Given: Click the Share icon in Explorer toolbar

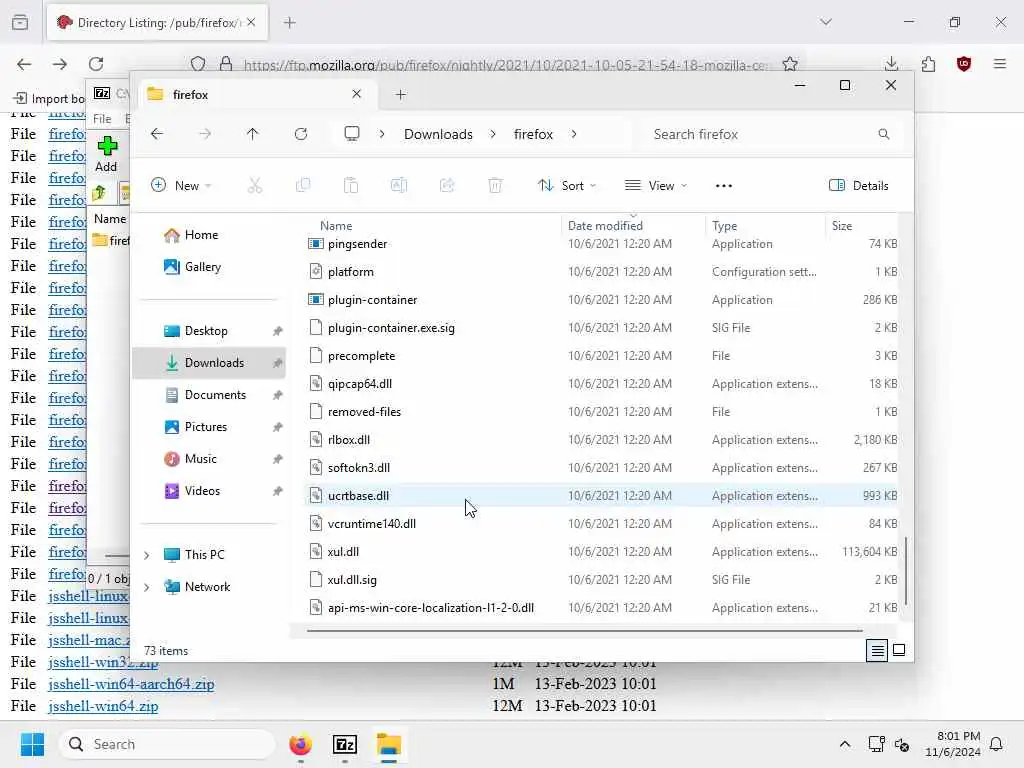Looking at the screenshot, I should pos(447,185).
